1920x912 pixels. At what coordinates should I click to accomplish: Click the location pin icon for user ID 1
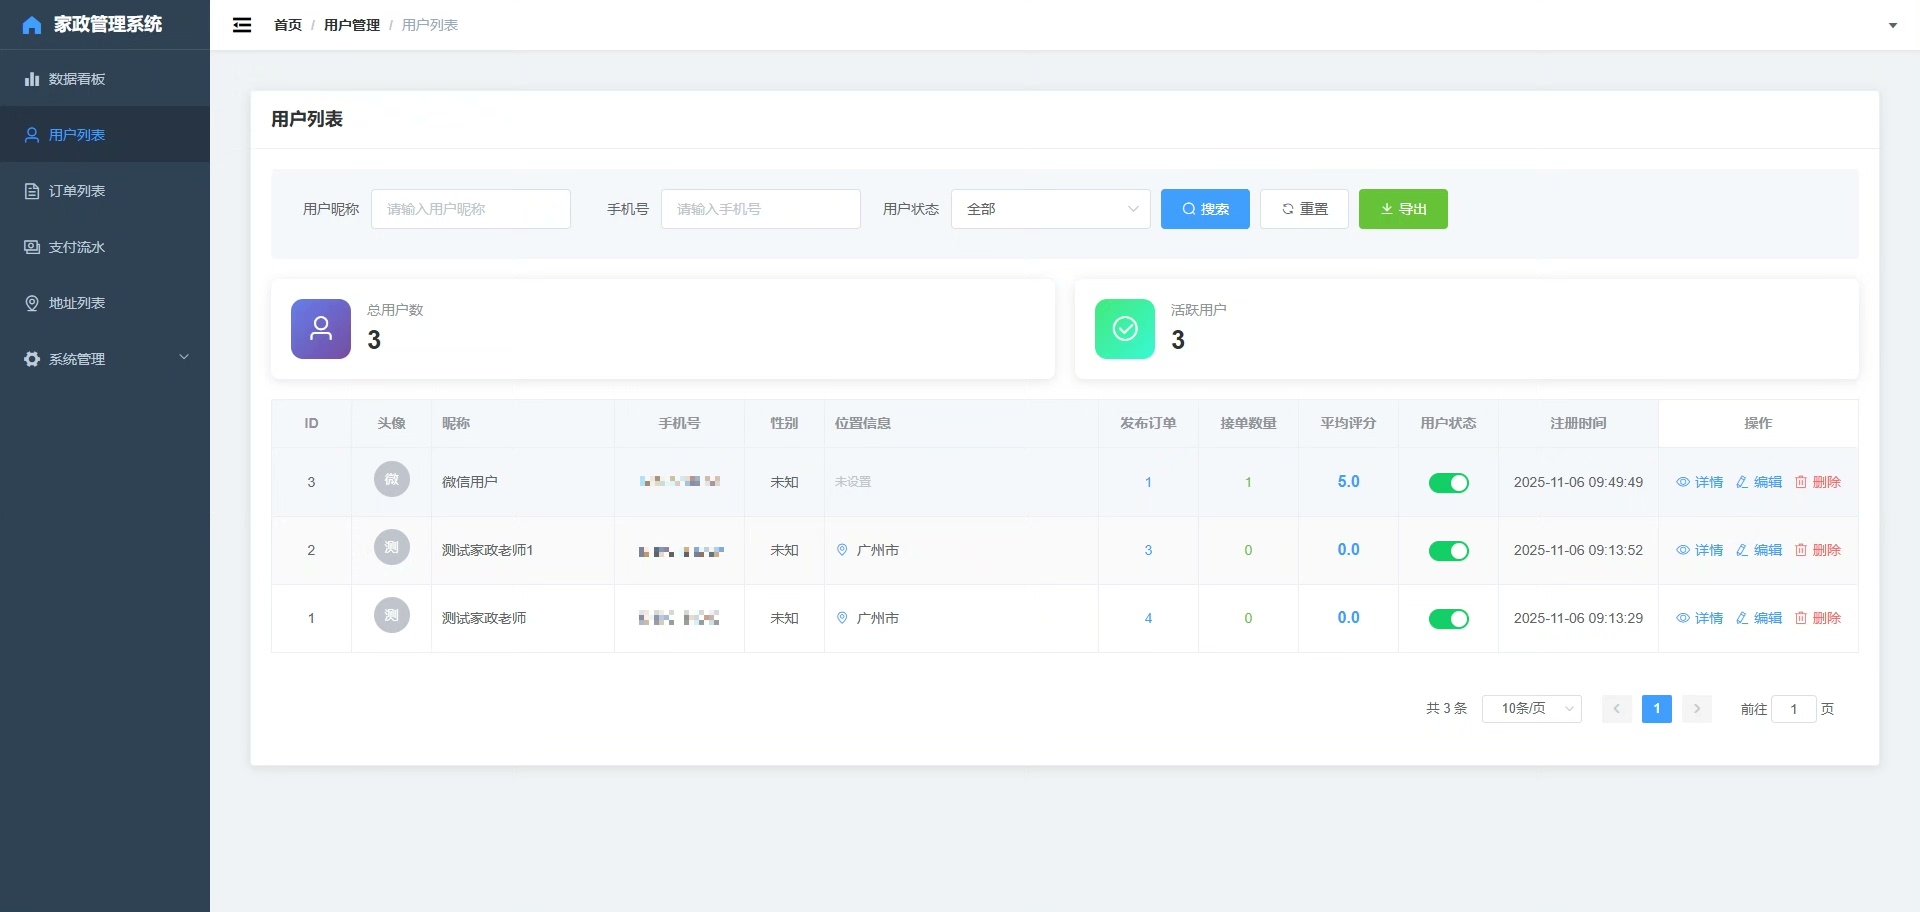pos(842,618)
